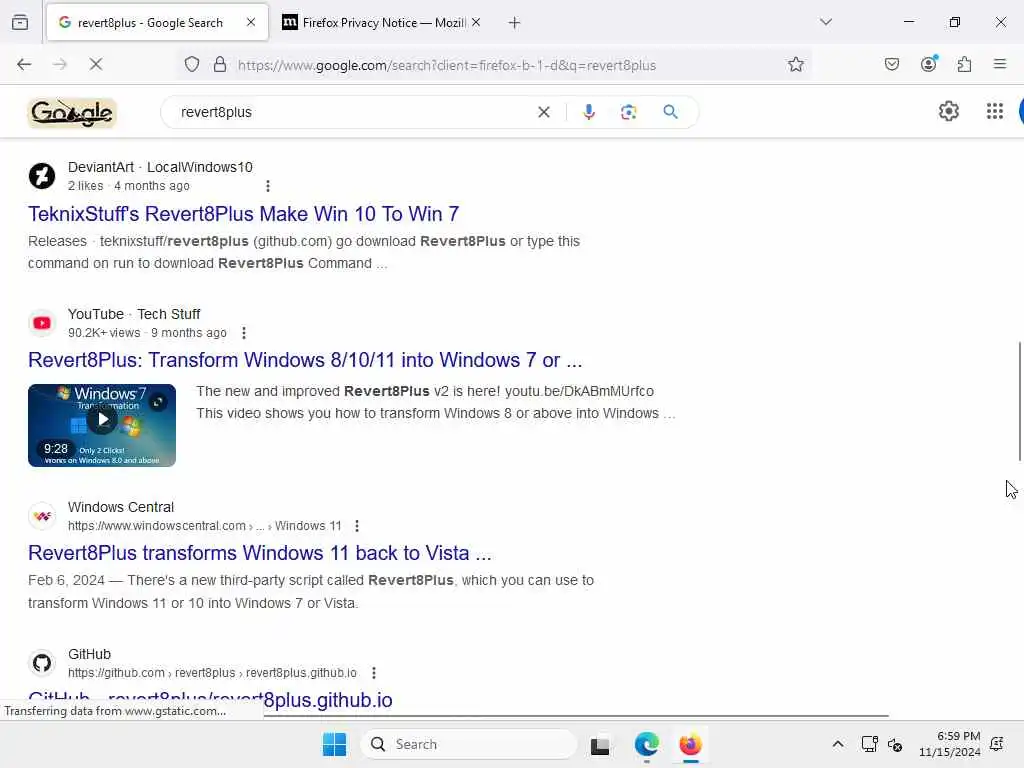Click the Windows Central favicon
1024x768 pixels.
(x=42, y=517)
